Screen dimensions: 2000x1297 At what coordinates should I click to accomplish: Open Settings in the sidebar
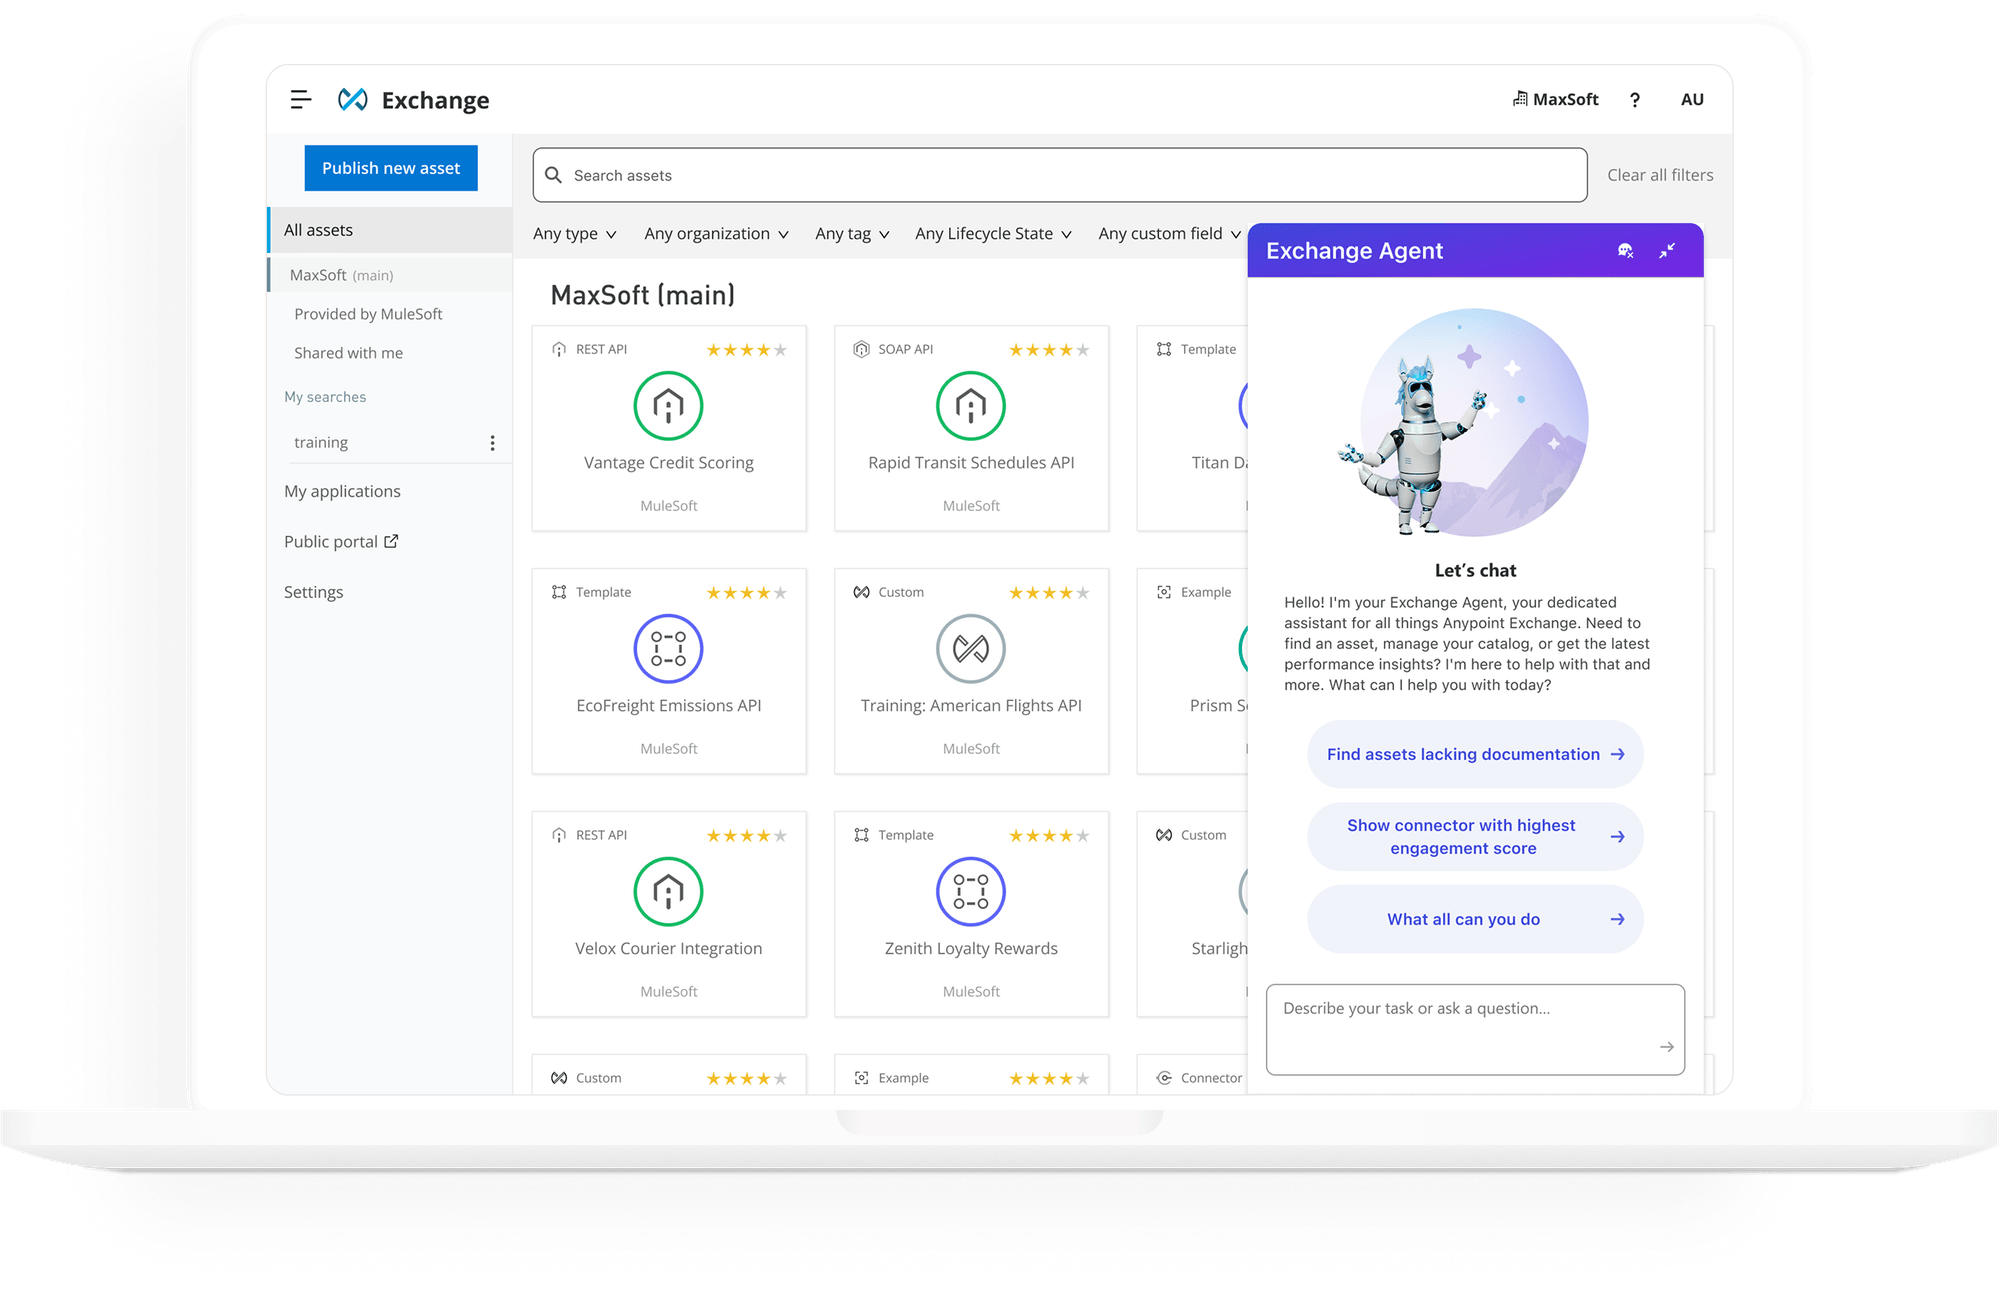(313, 592)
